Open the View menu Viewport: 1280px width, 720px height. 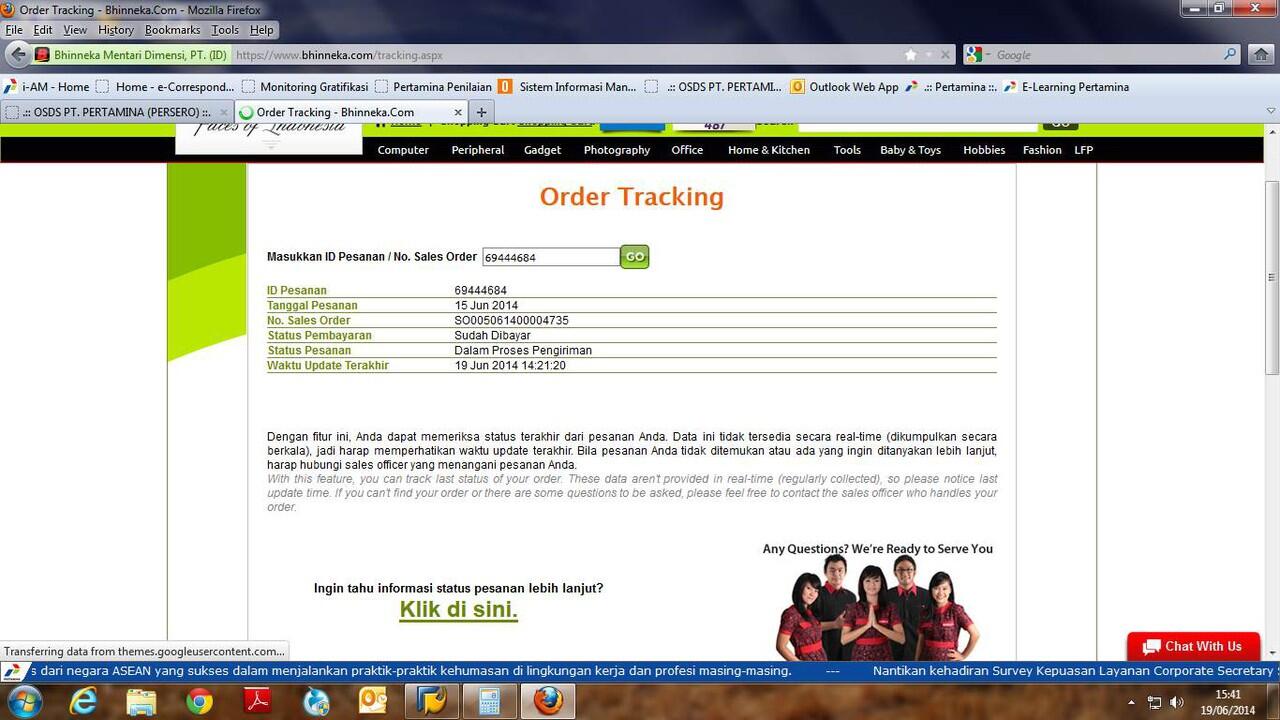click(75, 30)
